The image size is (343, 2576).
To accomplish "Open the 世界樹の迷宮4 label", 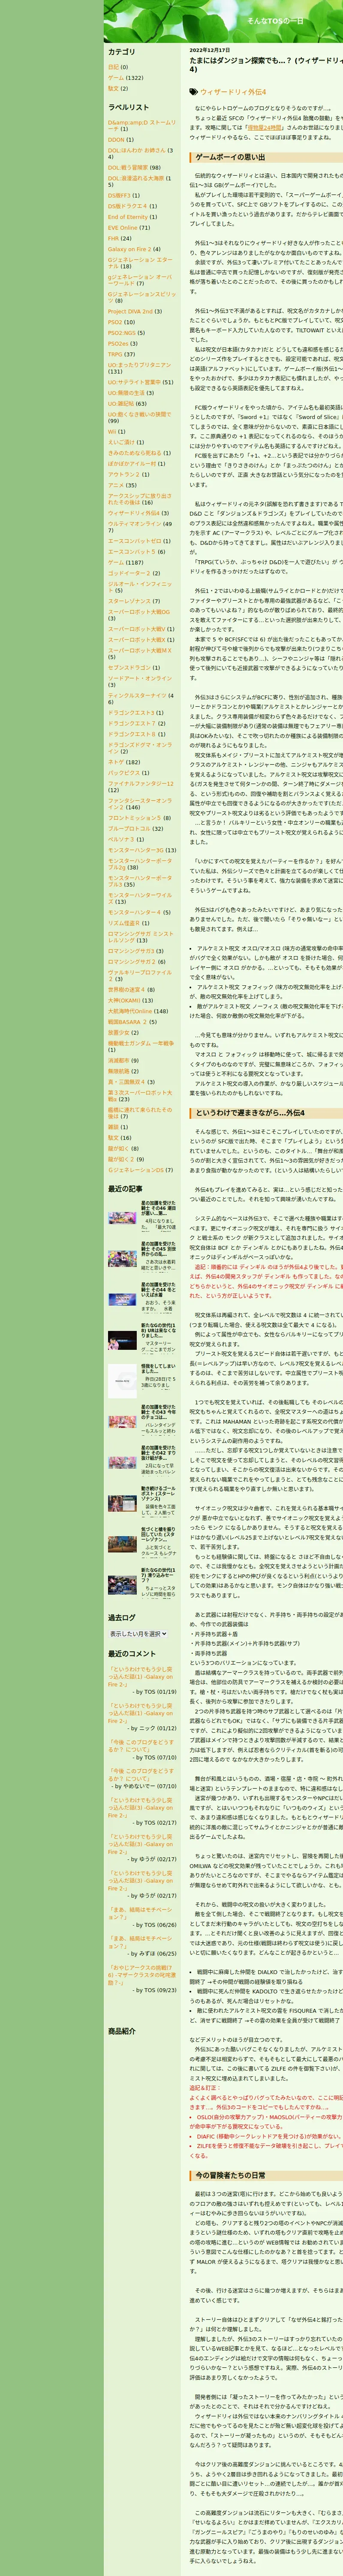I will pyautogui.click(x=127, y=989).
